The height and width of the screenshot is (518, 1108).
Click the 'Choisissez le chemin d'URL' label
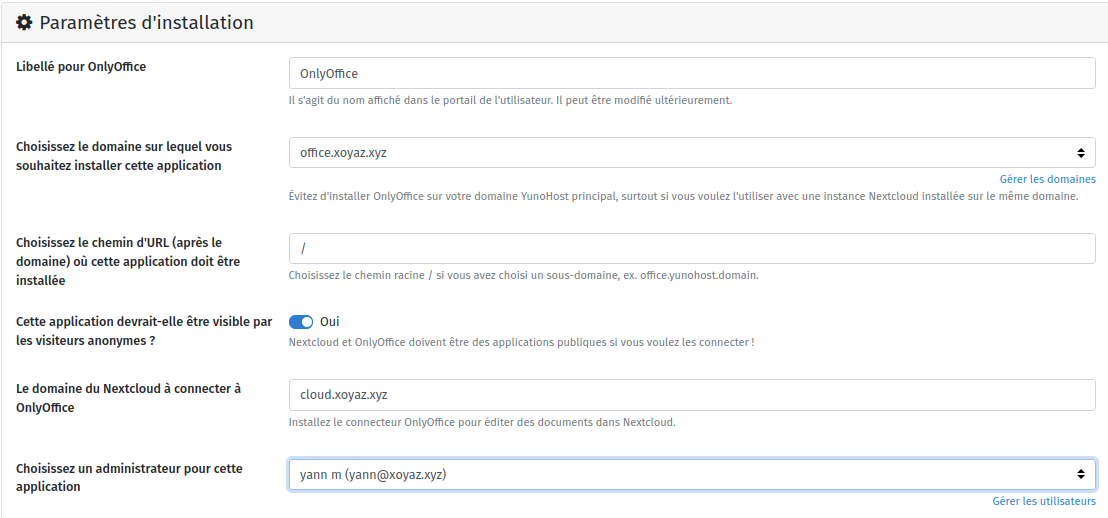click(x=127, y=262)
